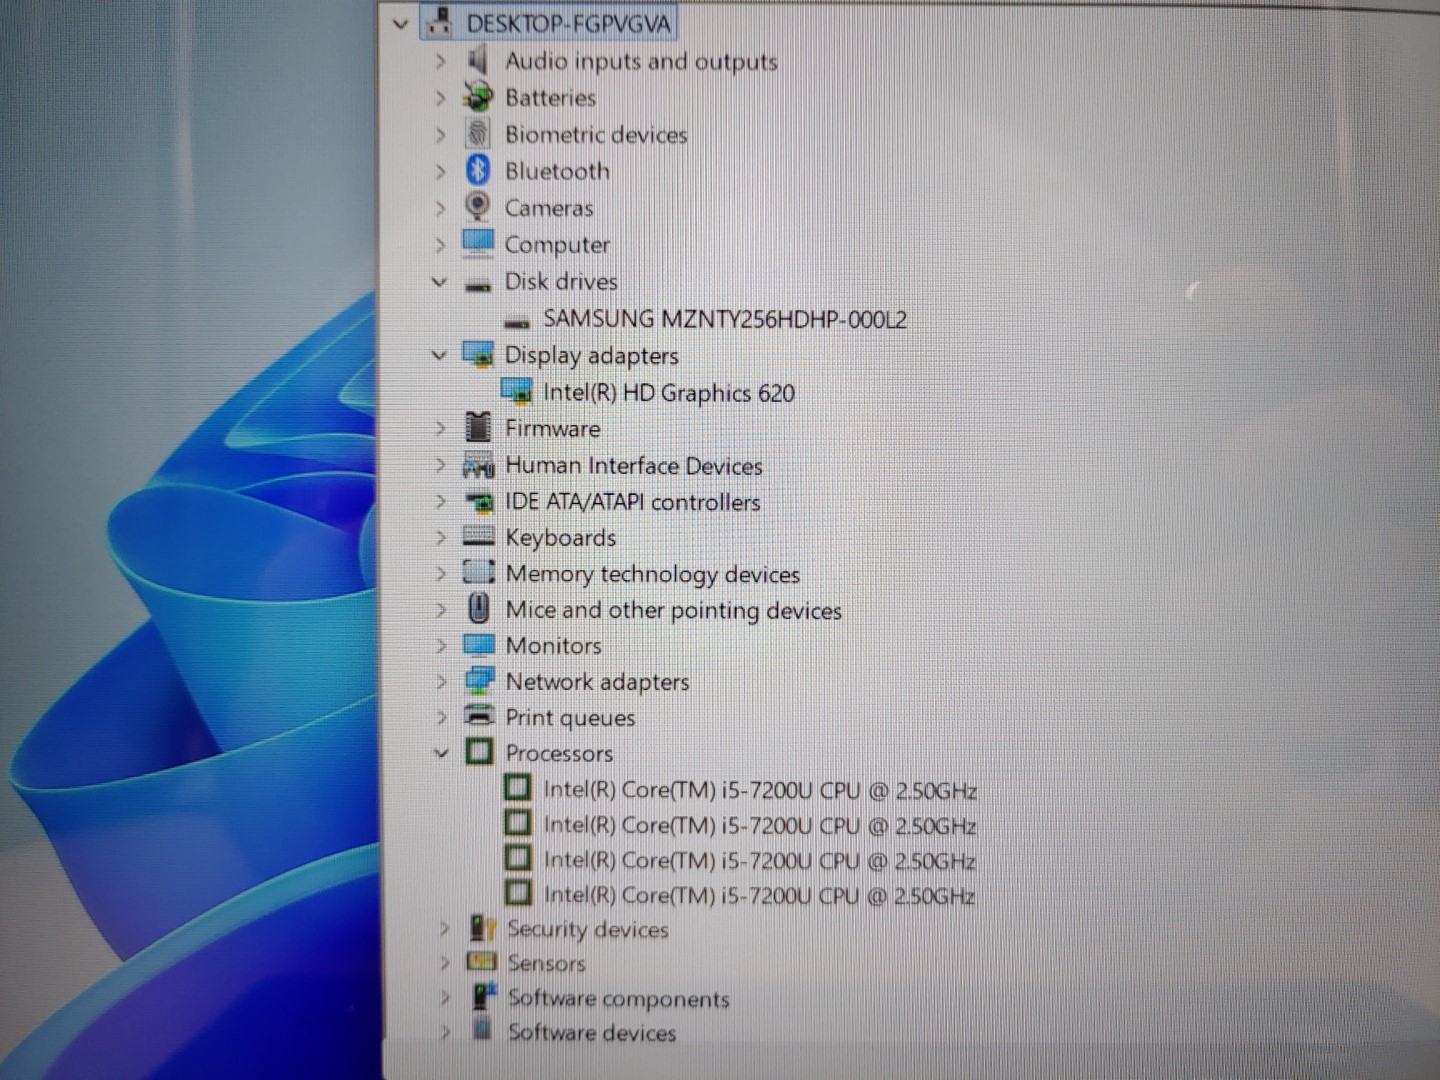Screen dimensions: 1440x1080
Task: Click the Batteries category icon
Action: [x=478, y=97]
